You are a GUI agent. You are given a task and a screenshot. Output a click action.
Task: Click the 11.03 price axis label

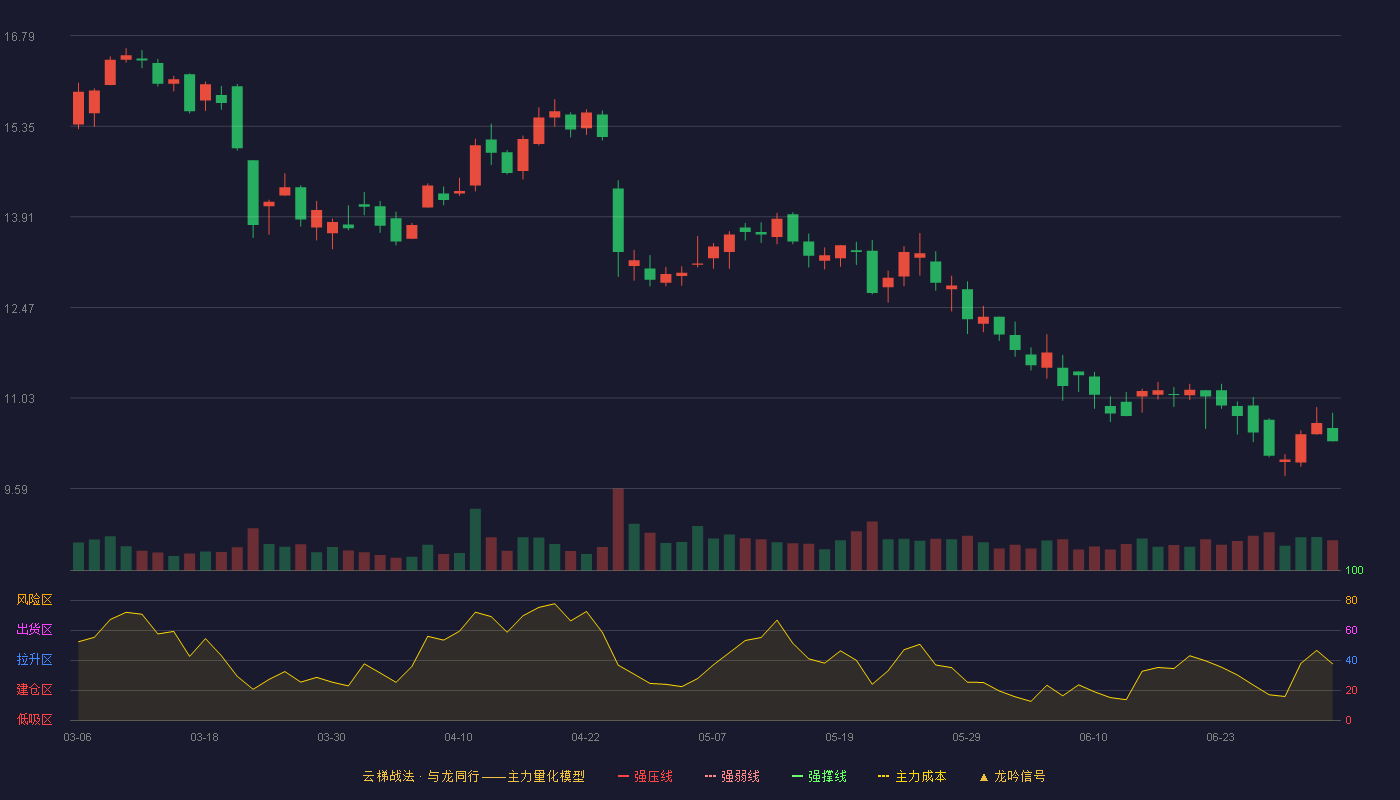point(19,399)
